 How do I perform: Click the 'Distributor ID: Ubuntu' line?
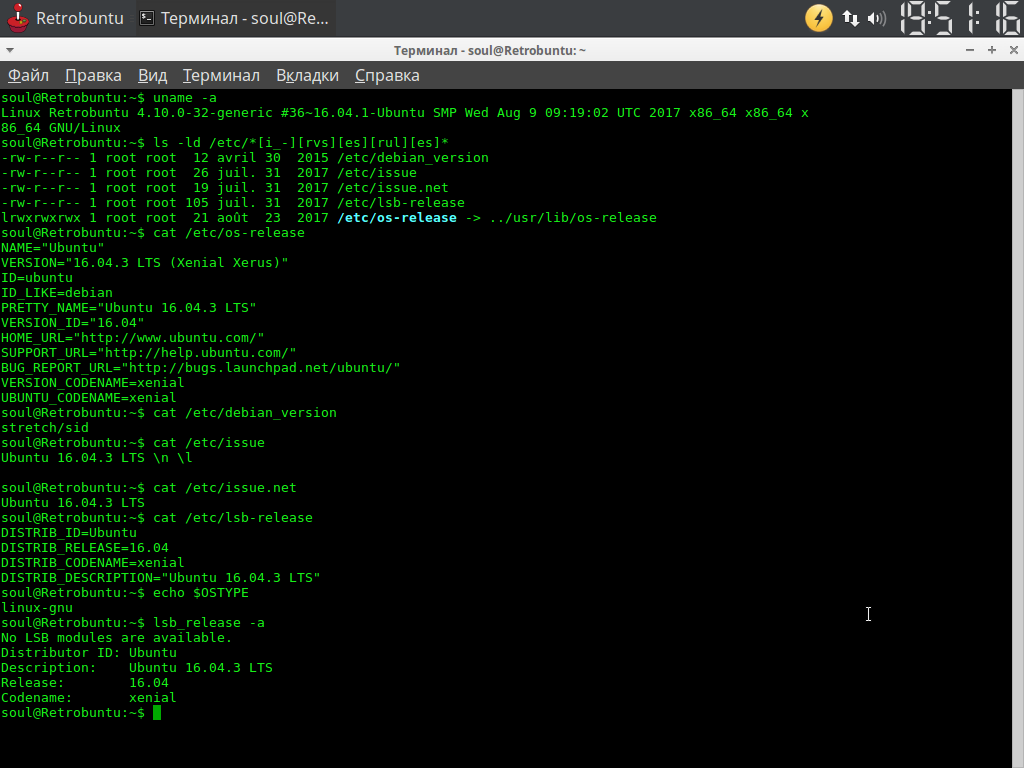coord(89,654)
